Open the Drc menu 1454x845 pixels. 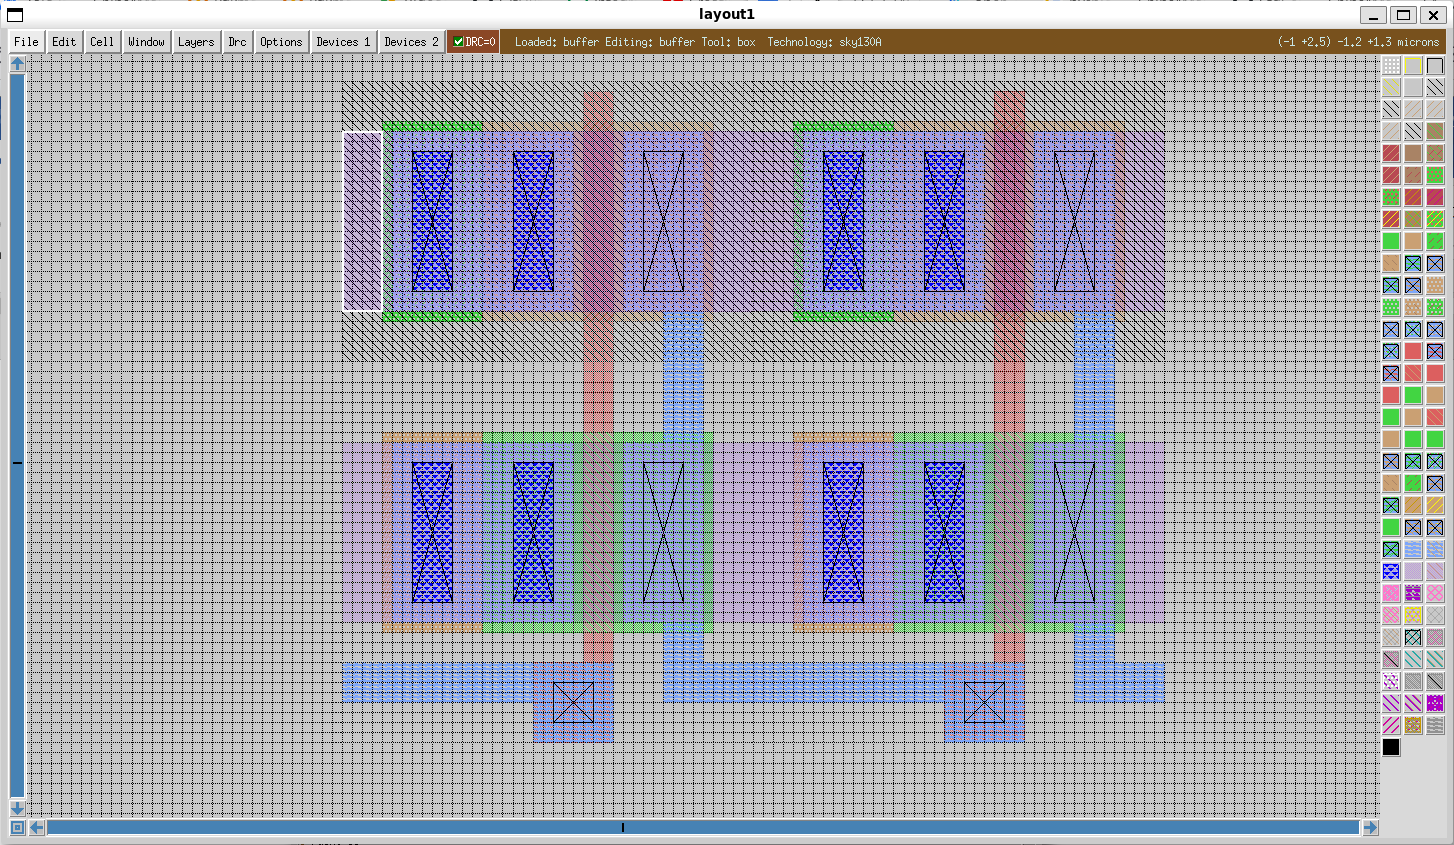(237, 42)
